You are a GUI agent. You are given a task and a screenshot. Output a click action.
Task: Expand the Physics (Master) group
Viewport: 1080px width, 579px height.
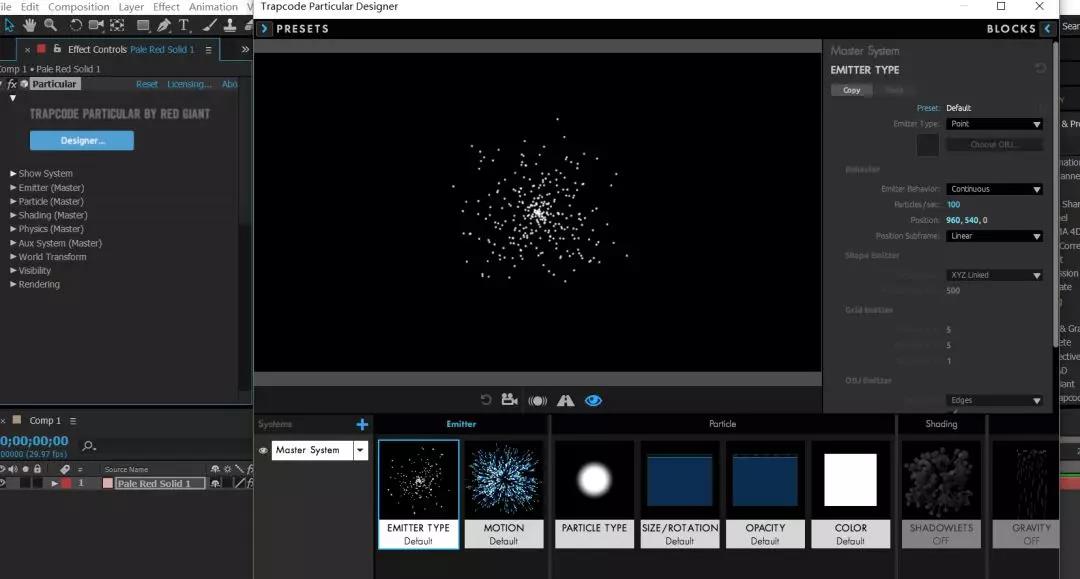[13, 229]
